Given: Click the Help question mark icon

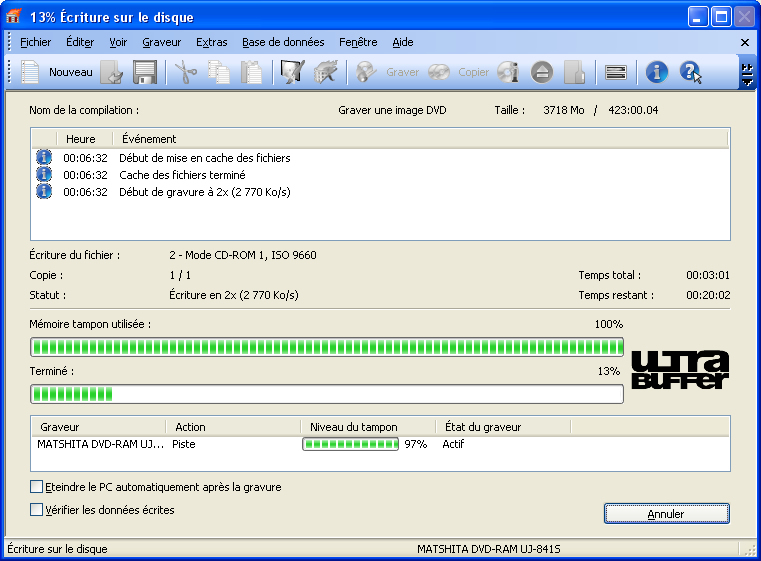Looking at the screenshot, I should click(690, 72).
